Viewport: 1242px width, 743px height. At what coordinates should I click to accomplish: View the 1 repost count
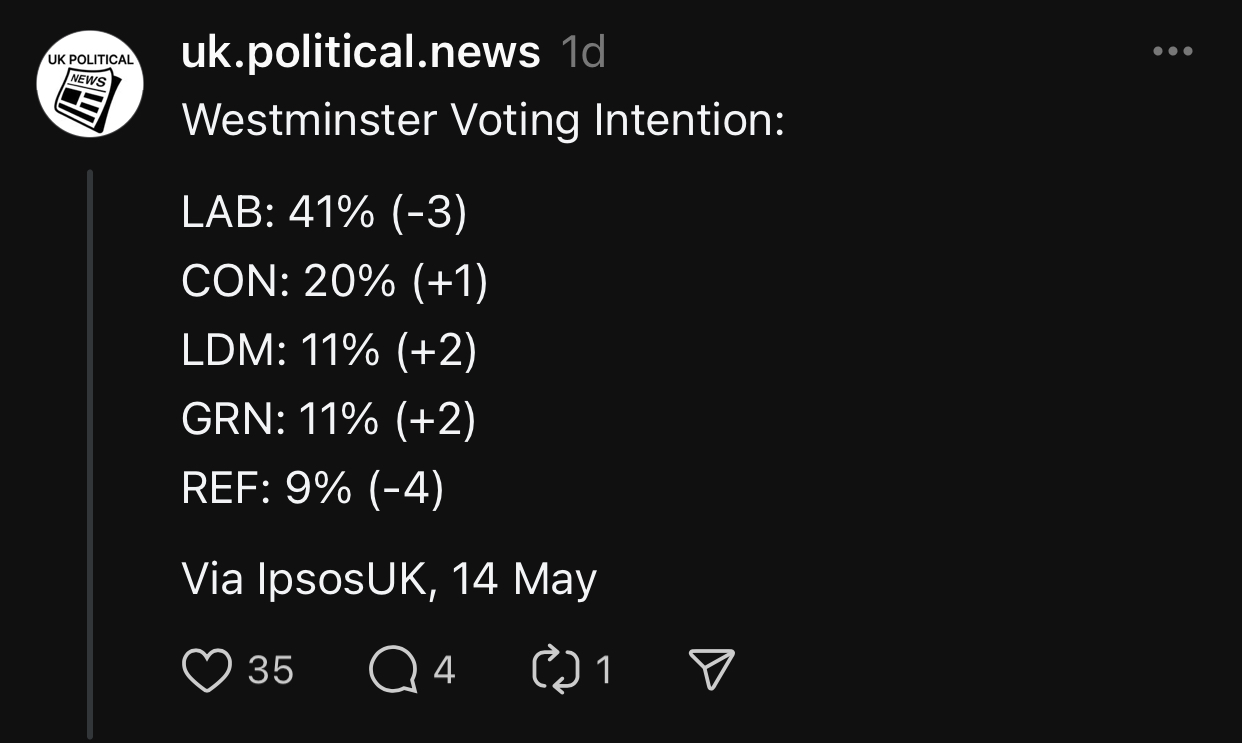click(x=603, y=670)
